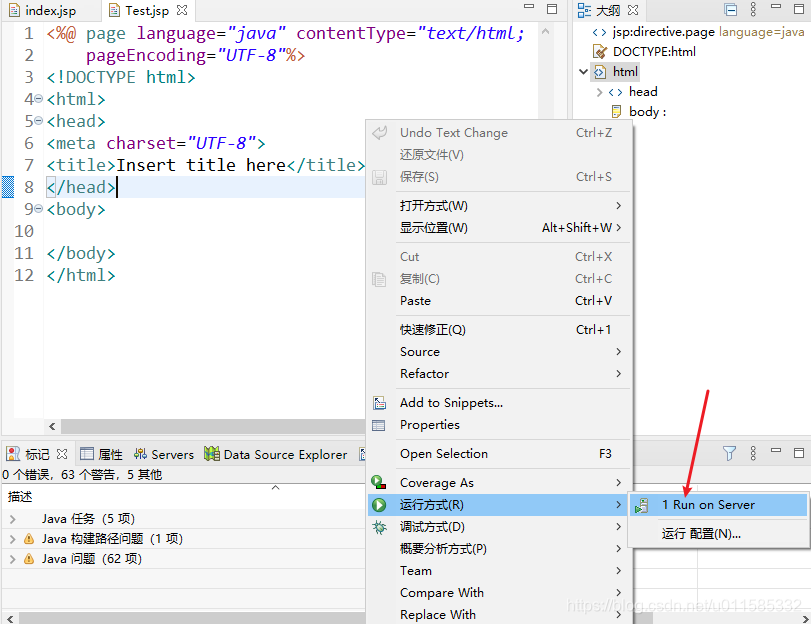The width and height of the screenshot is (811, 624).
Task: Select the Test.jsp editor tab
Action: pyautogui.click(x=146, y=10)
